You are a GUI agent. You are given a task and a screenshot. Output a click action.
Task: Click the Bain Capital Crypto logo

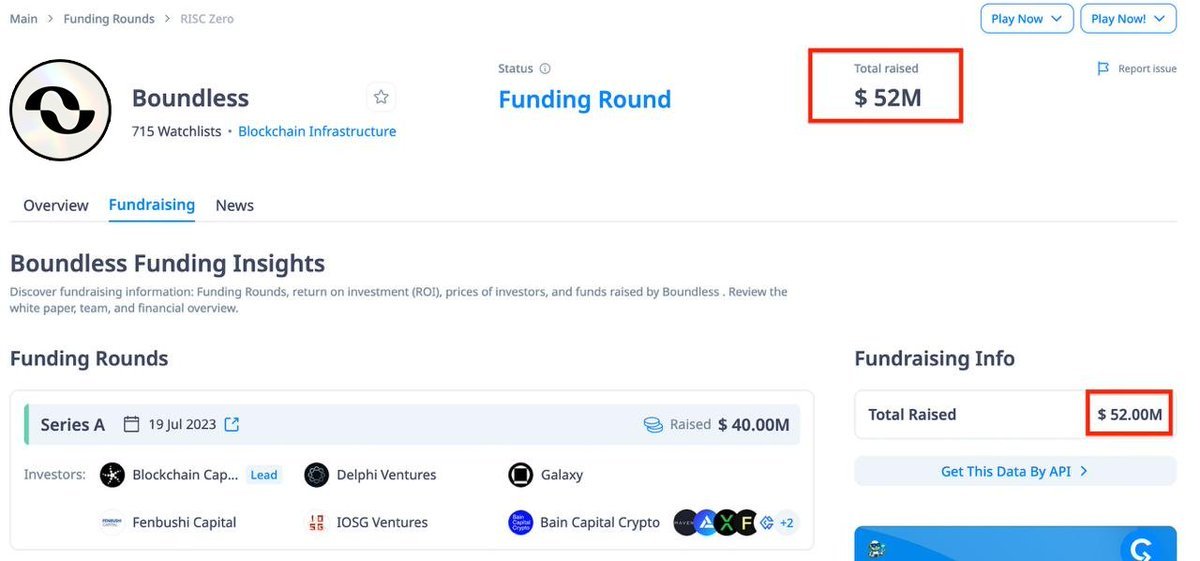tap(520, 522)
